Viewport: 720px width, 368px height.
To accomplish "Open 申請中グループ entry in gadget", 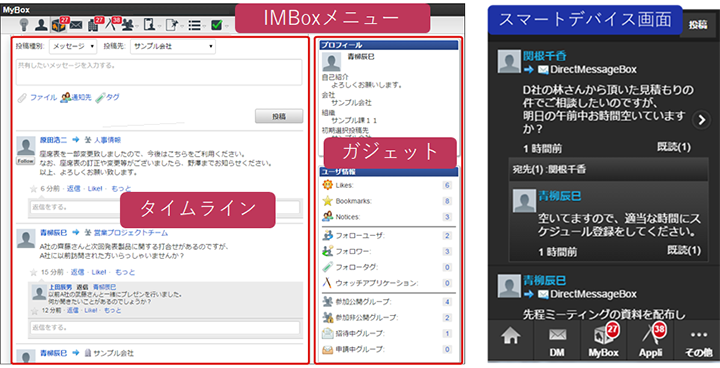I will click(360, 350).
